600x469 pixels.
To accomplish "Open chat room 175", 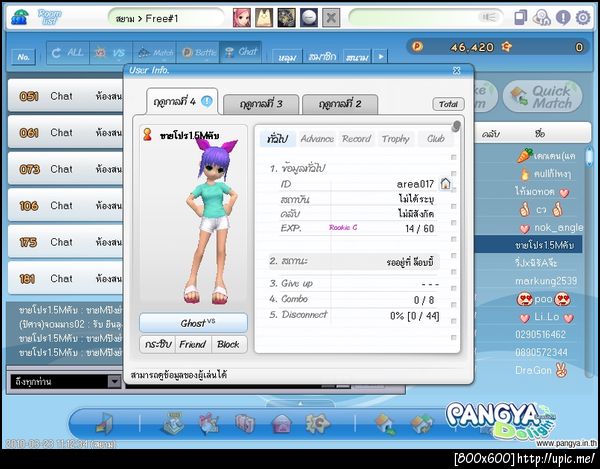I will [66, 242].
